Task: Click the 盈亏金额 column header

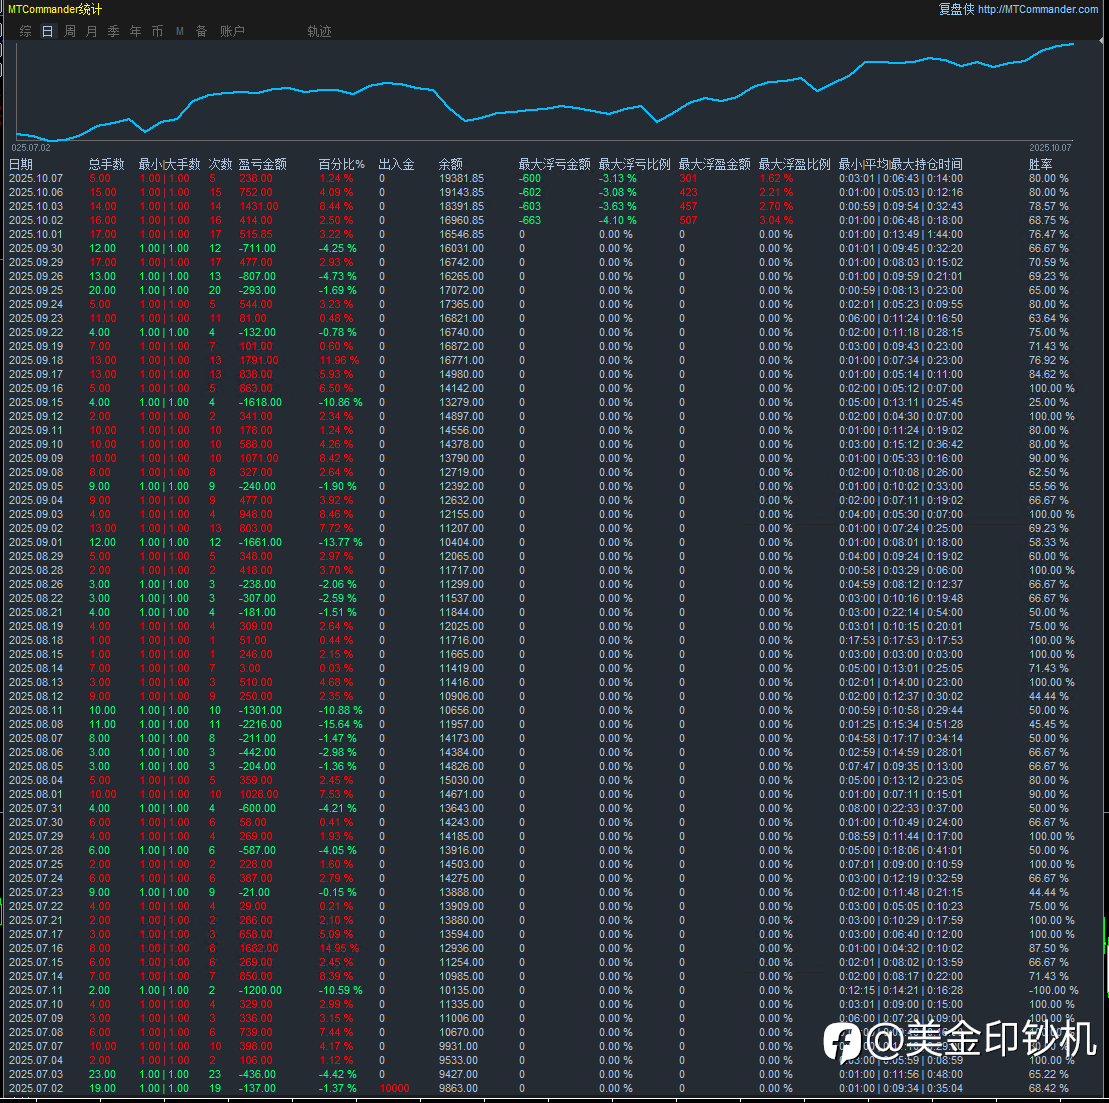Action: 262,164
